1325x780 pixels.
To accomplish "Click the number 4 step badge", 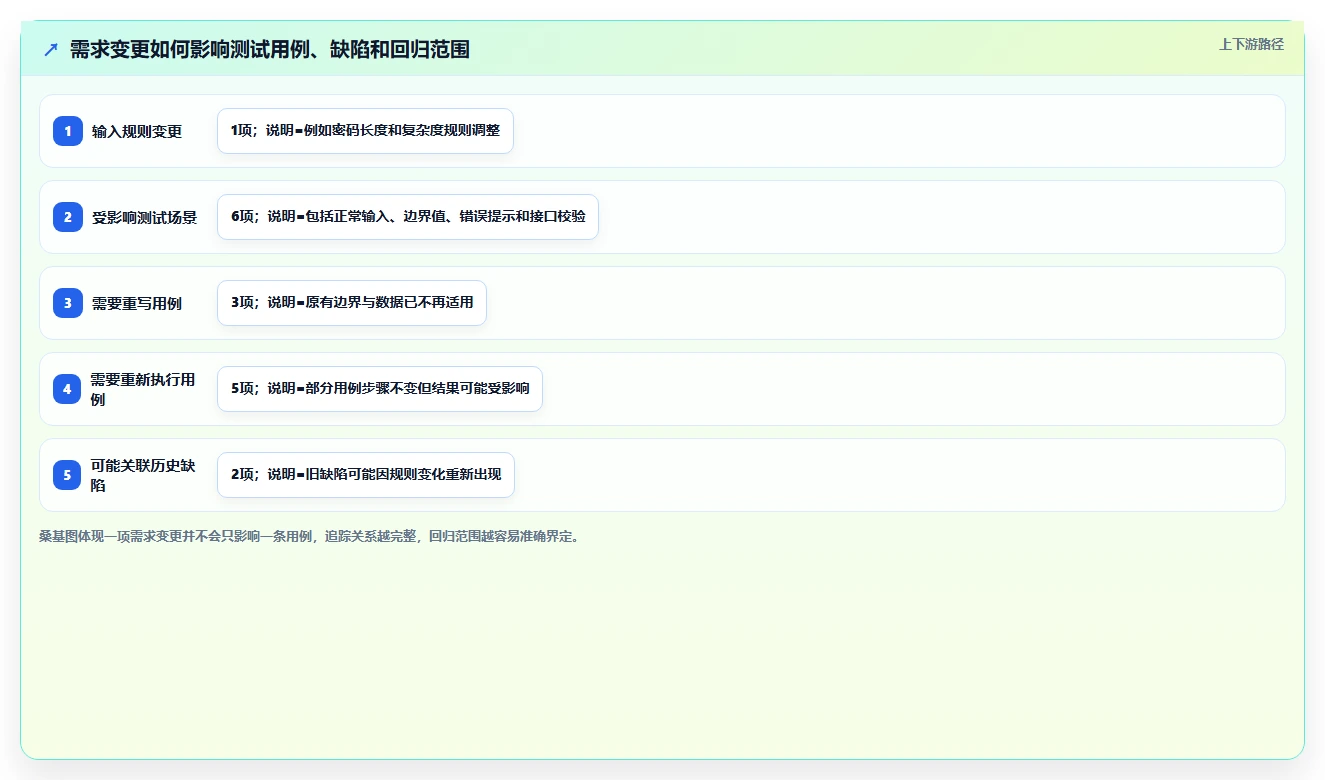I will point(68,389).
